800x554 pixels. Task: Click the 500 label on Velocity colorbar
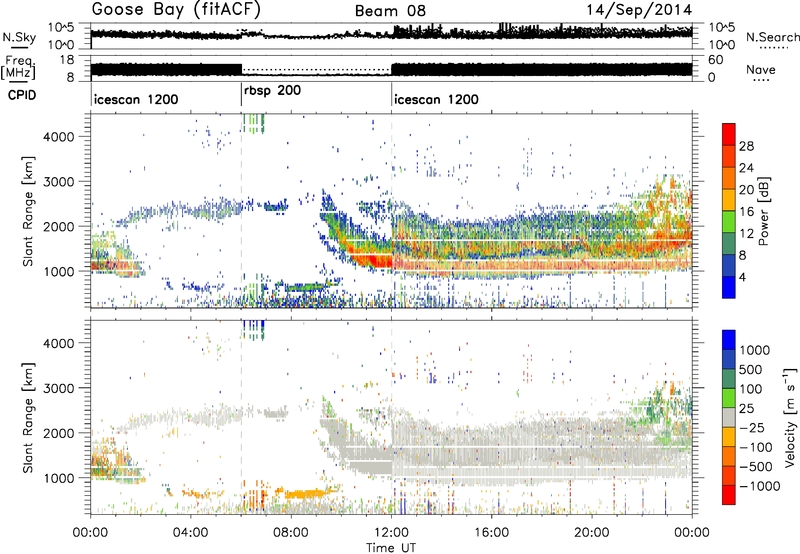pos(750,370)
